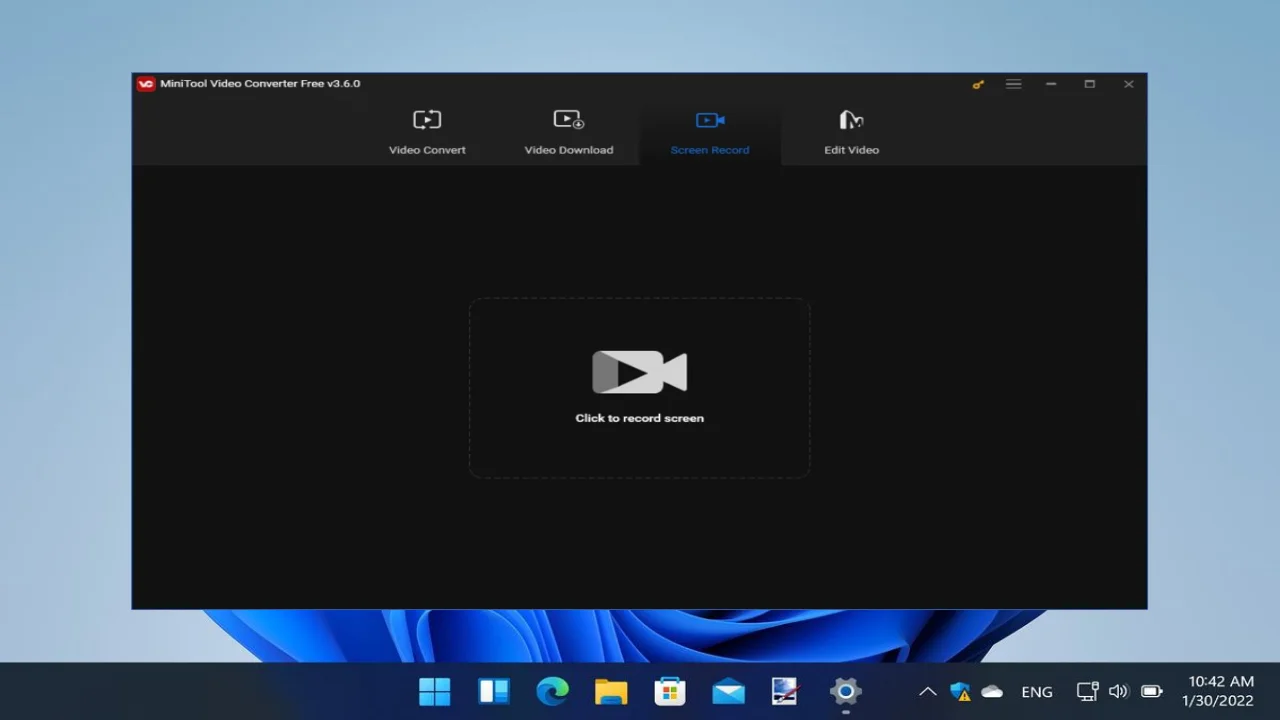Open the Settings gear in the taskbar

pyautogui.click(x=846, y=691)
